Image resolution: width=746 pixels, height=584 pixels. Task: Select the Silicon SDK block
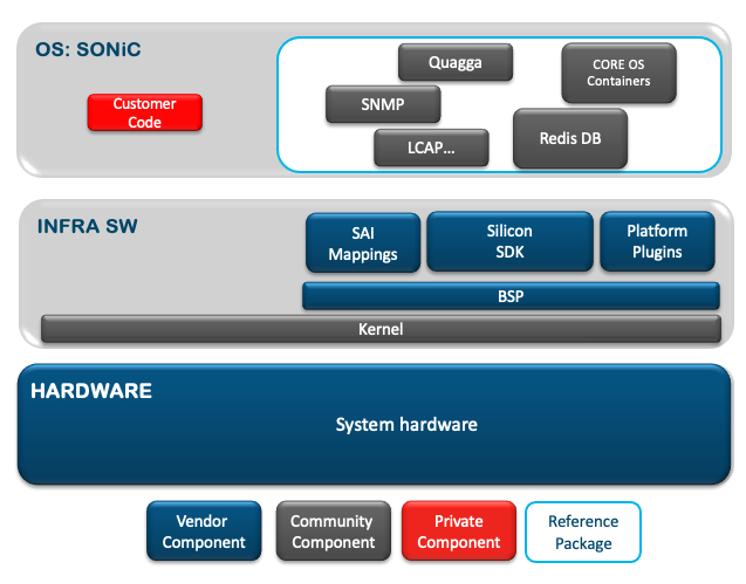pyautogui.click(x=509, y=241)
